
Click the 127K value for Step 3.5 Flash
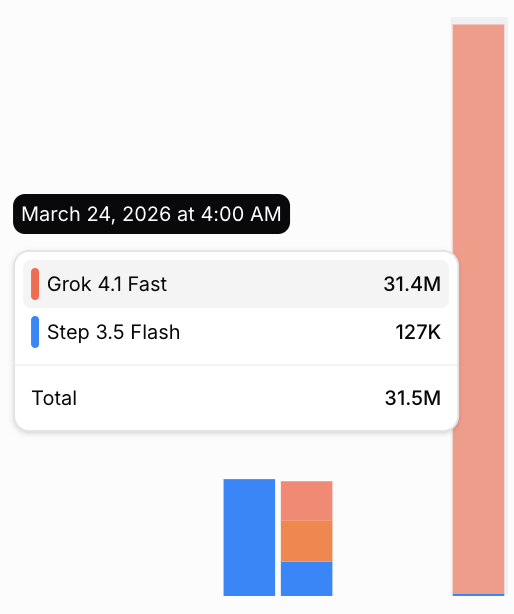(x=418, y=332)
